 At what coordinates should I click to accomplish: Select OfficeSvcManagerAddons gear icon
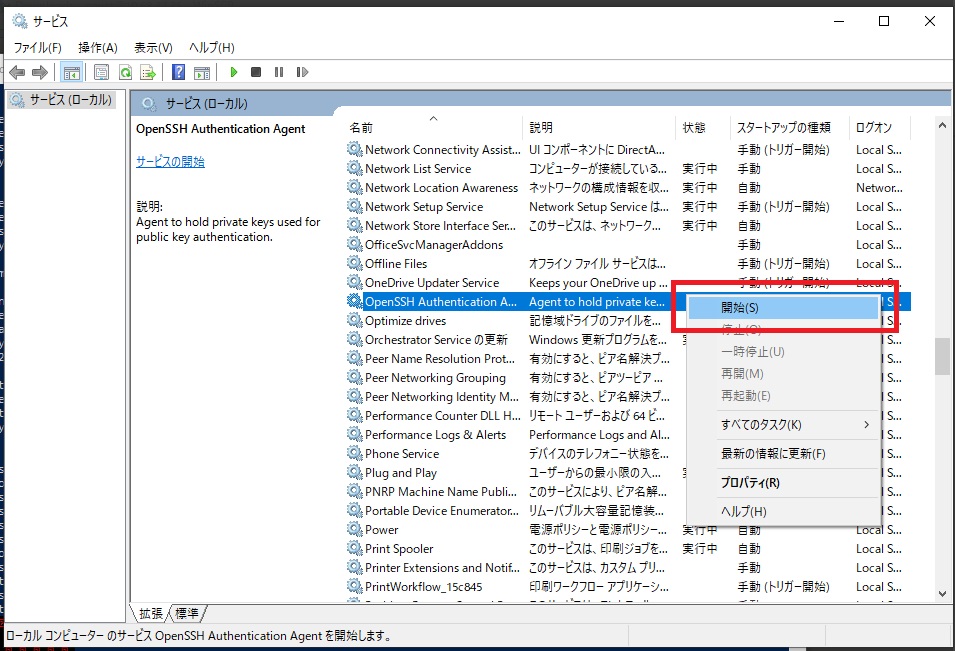pos(354,244)
